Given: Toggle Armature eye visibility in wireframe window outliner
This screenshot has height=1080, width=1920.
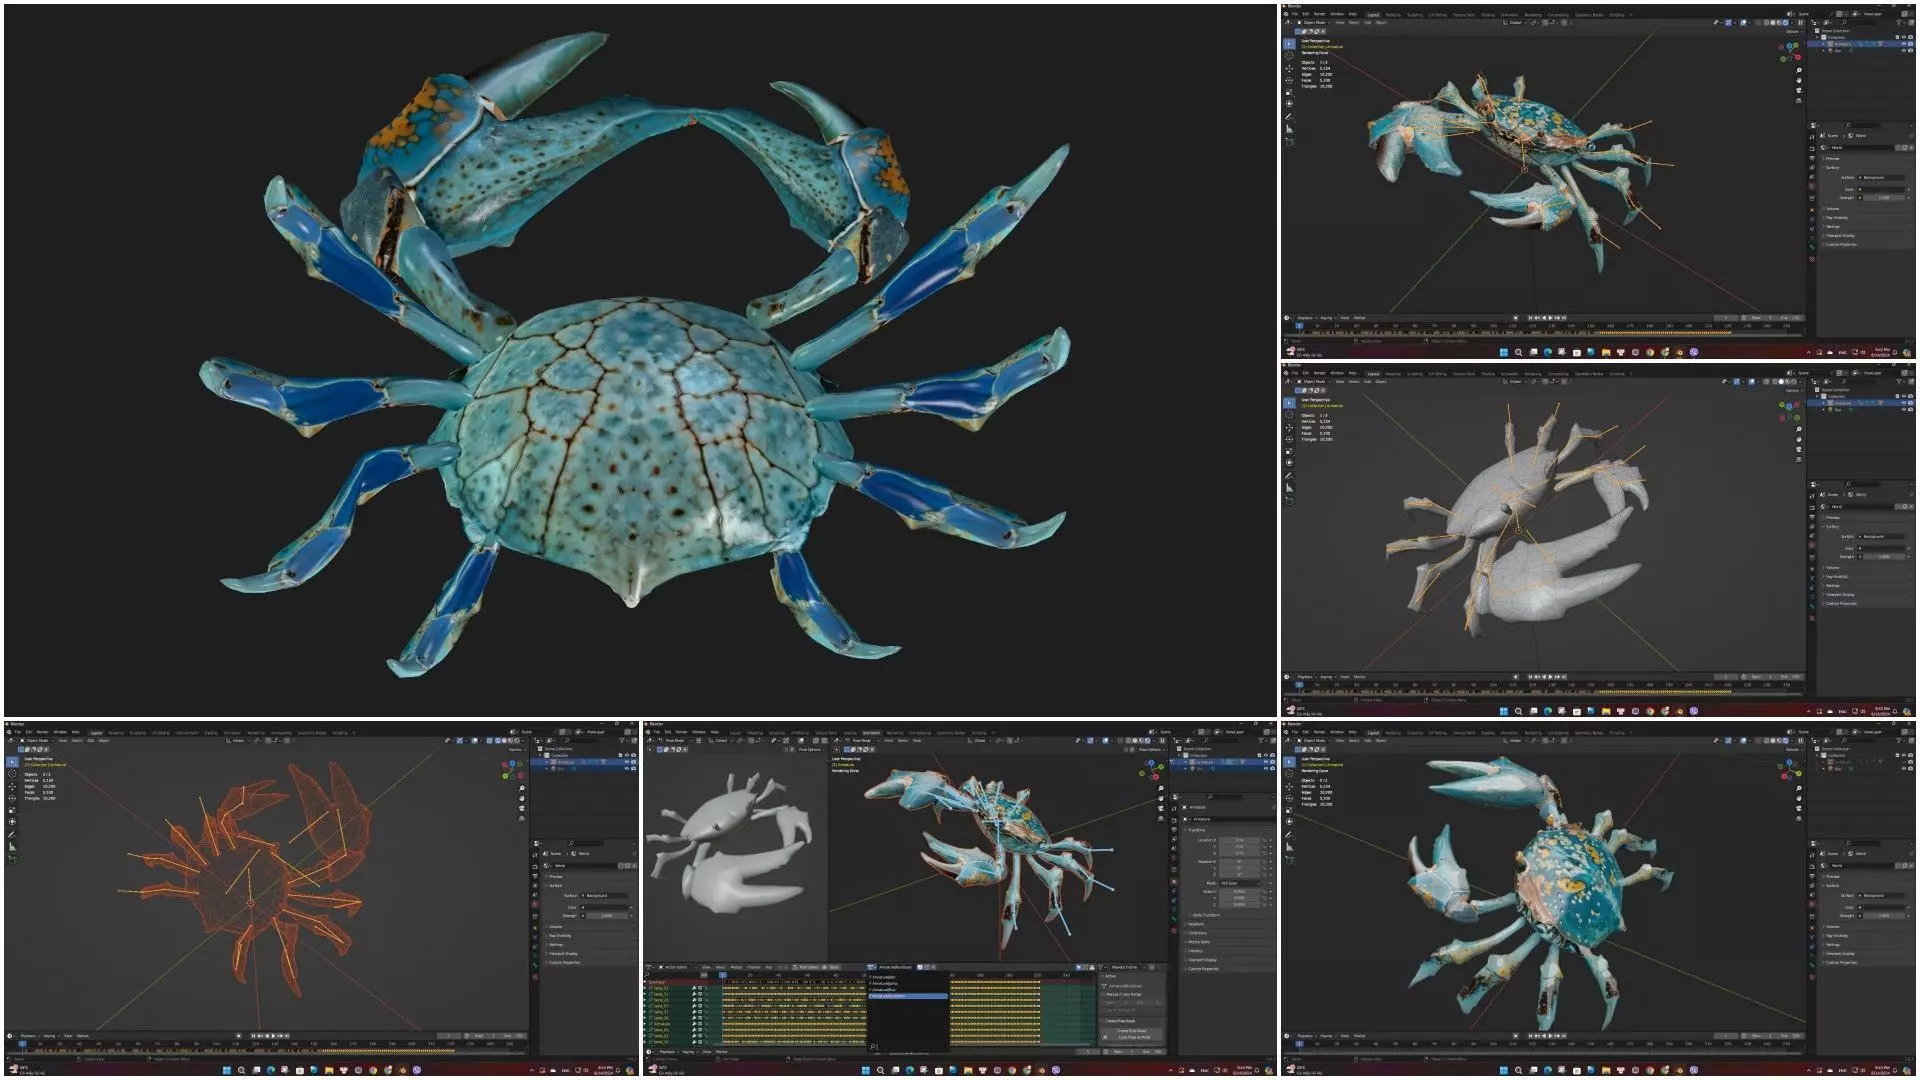Looking at the screenshot, I should (x=627, y=762).
